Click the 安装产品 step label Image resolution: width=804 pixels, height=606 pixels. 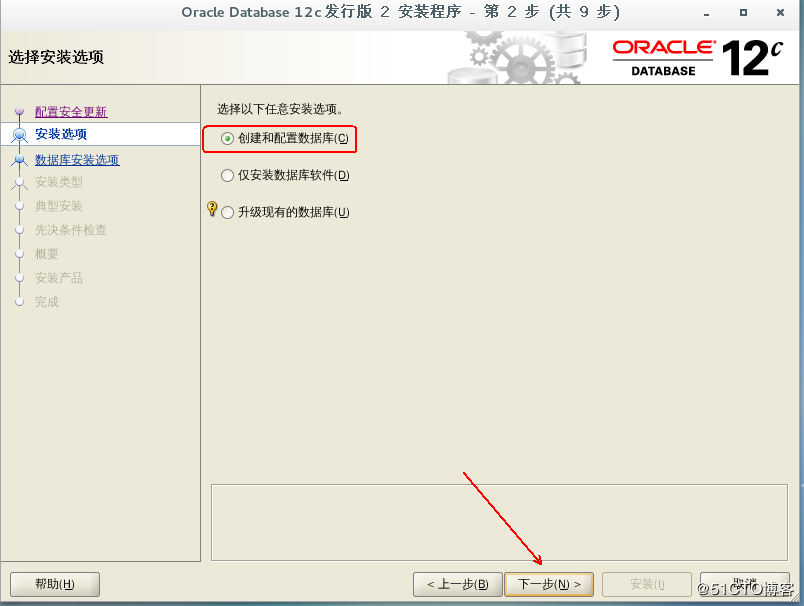coord(58,278)
